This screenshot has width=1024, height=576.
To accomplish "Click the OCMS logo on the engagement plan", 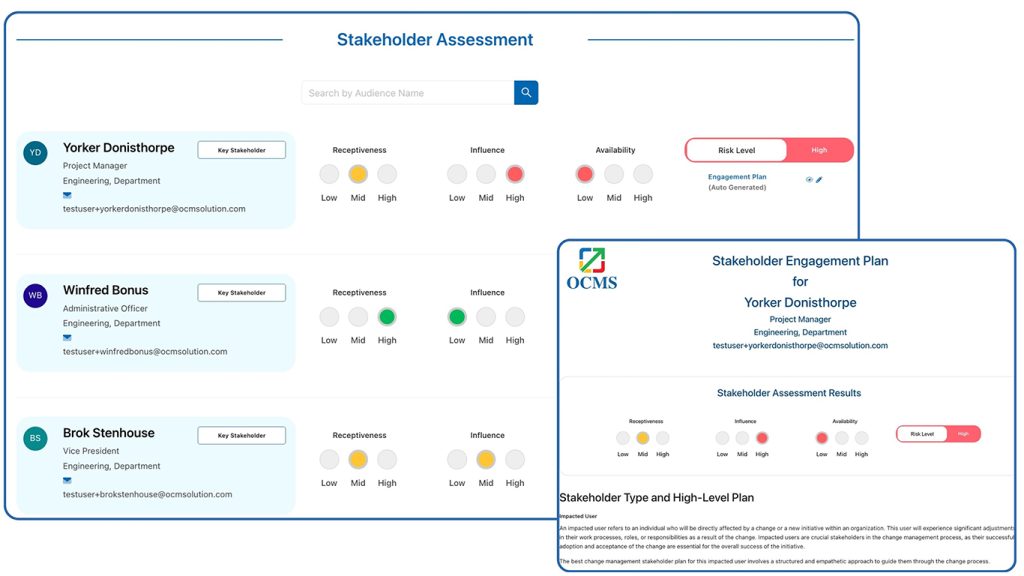I will [592, 267].
